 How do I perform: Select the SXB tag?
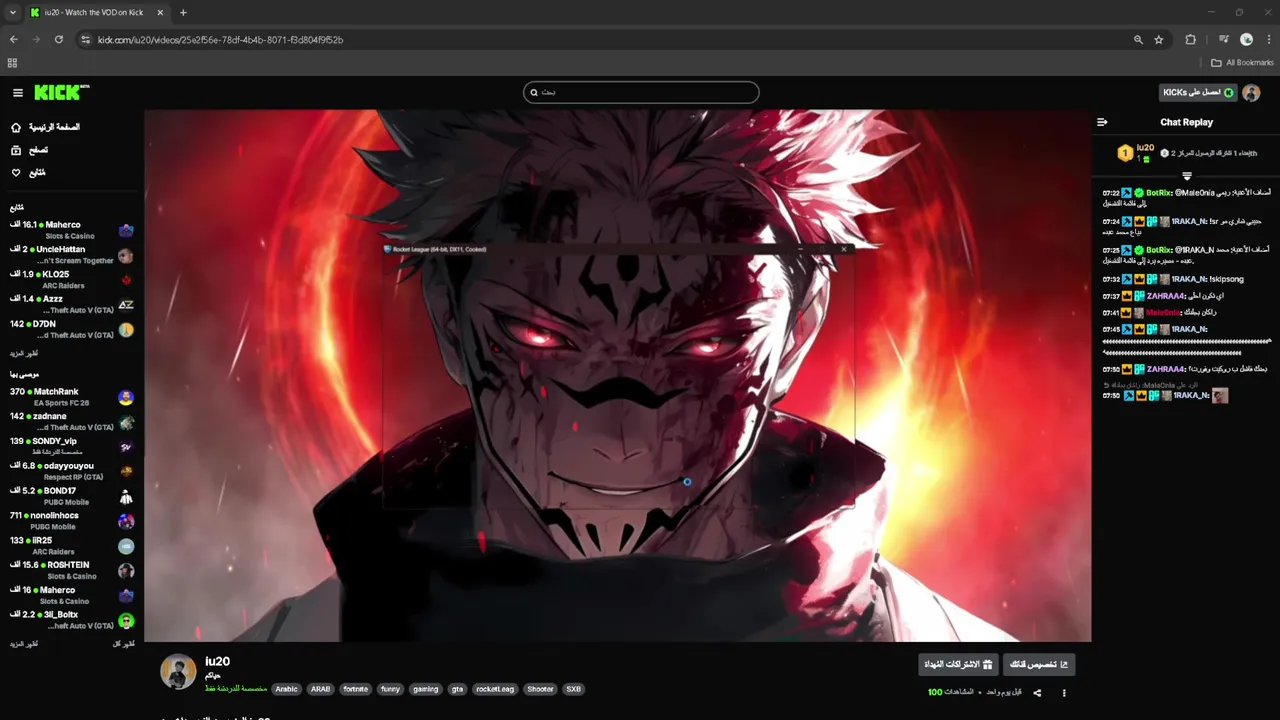point(573,689)
